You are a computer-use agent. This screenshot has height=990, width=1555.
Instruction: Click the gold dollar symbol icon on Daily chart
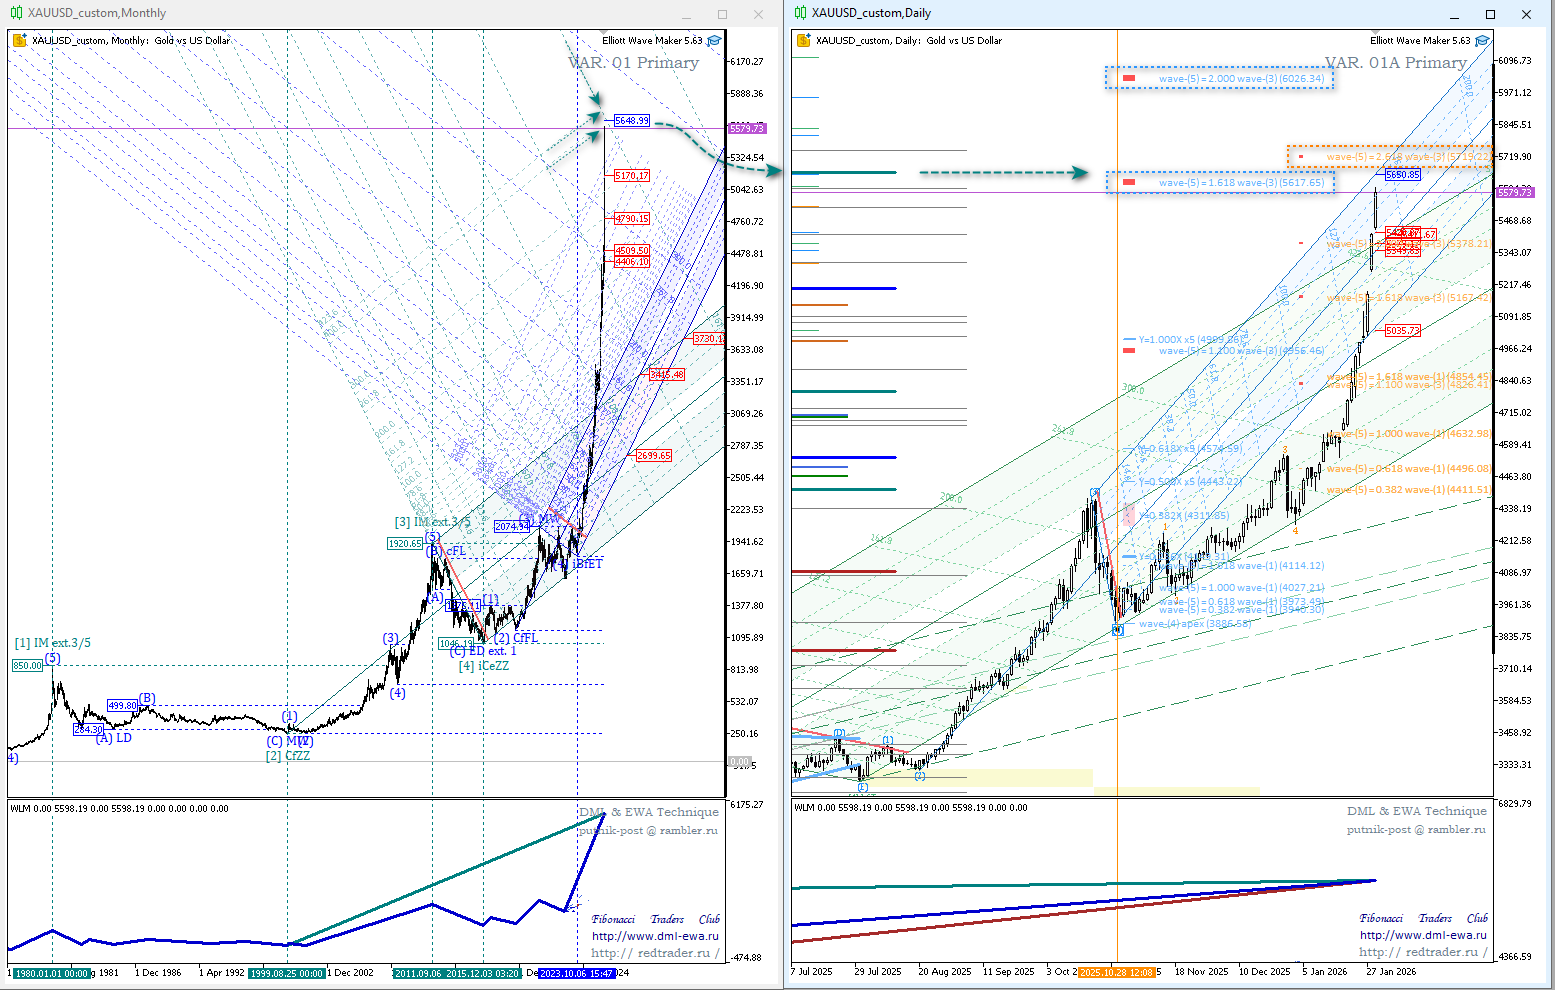click(x=803, y=41)
